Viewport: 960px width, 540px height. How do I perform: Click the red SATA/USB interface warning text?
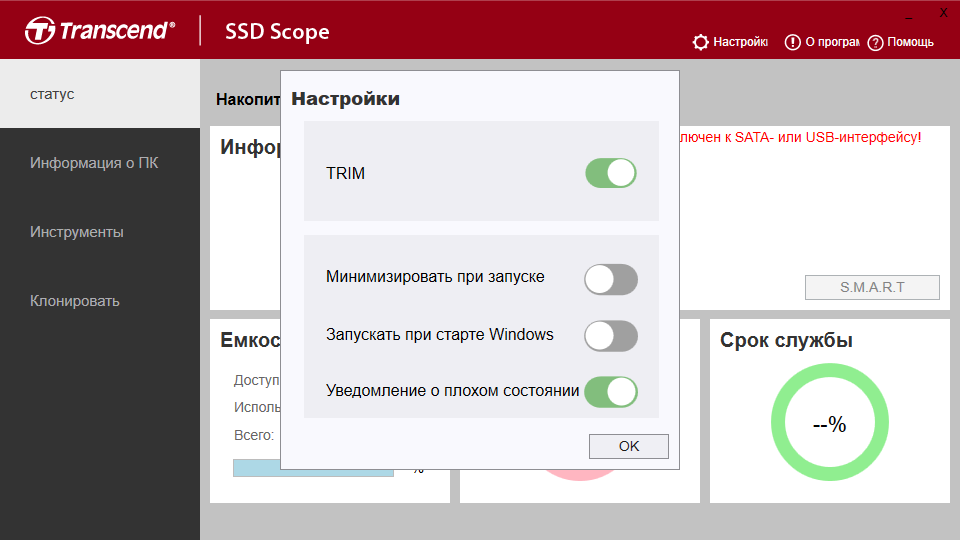[800, 137]
